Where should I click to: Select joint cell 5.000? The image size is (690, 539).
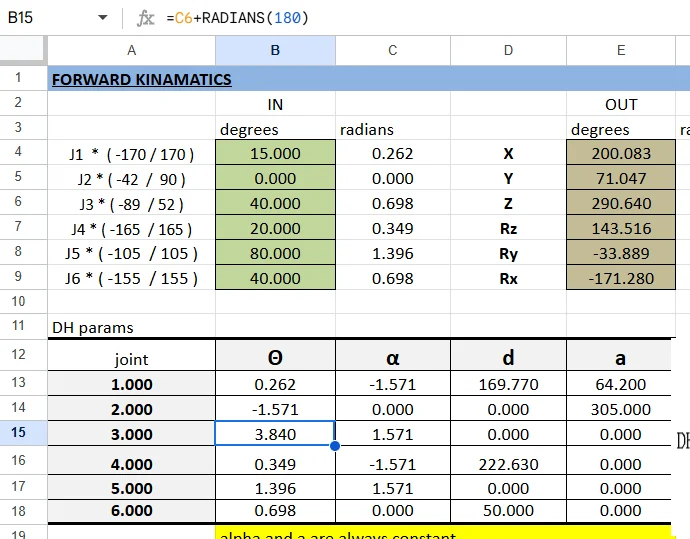point(132,488)
